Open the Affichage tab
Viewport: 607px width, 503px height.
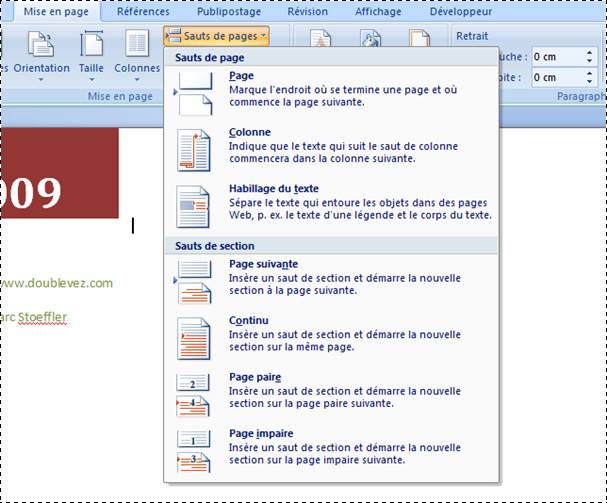coord(378,12)
